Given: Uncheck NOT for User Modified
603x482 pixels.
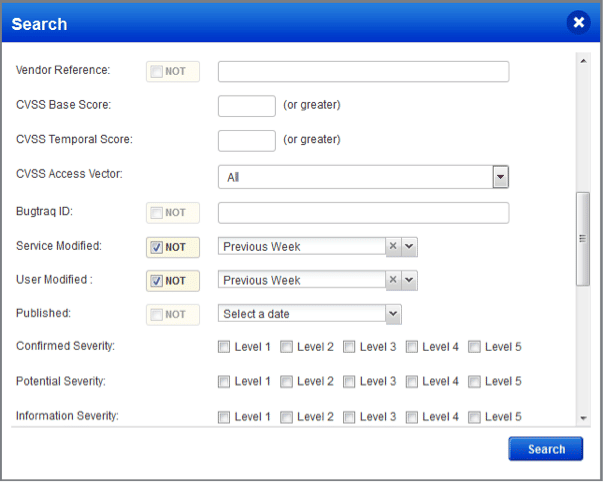Looking at the screenshot, I should point(156,281).
